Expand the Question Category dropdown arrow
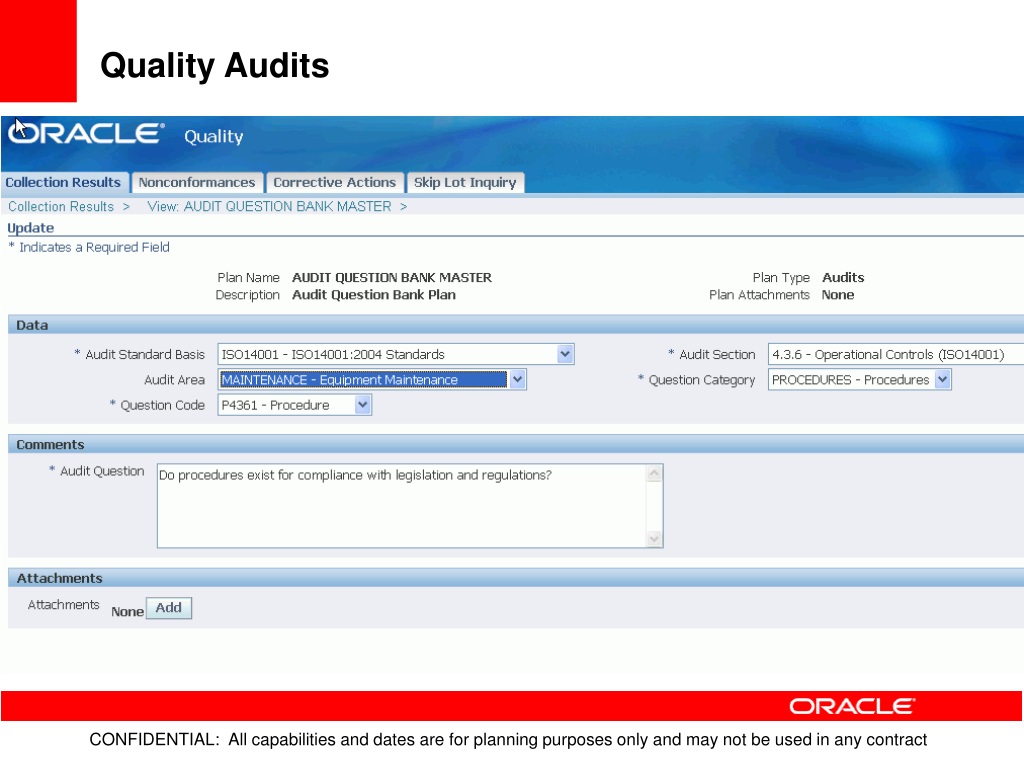The width and height of the screenshot is (1024, 768). (x=942, y=379)
